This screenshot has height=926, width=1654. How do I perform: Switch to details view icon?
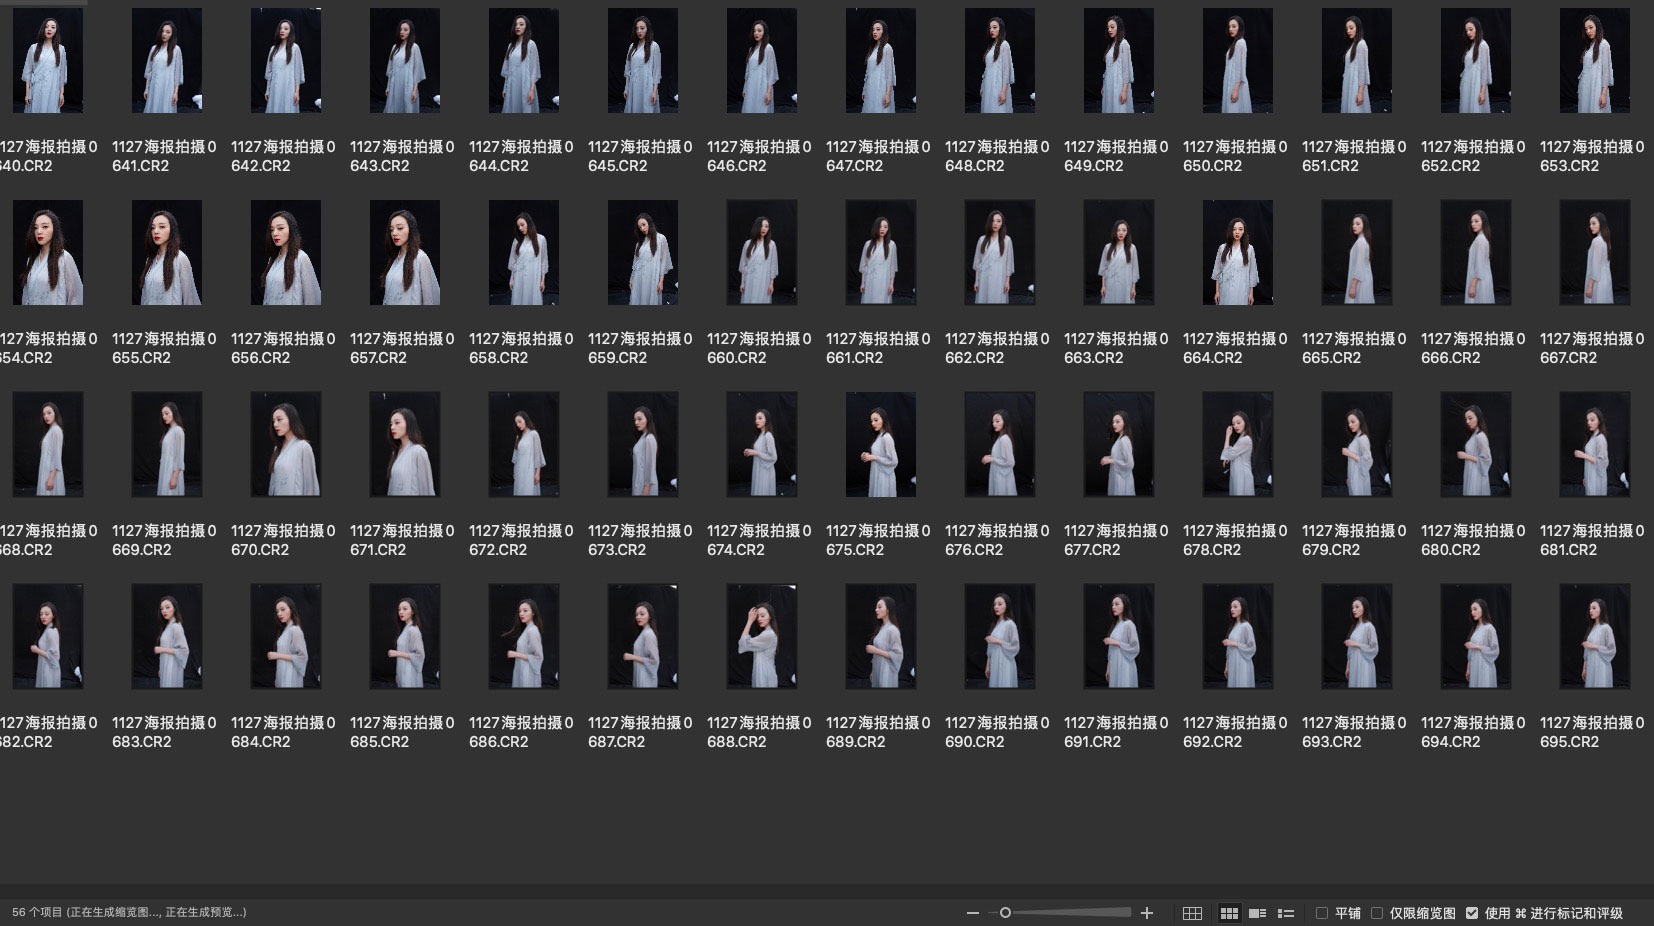[x=1258, y=913]
